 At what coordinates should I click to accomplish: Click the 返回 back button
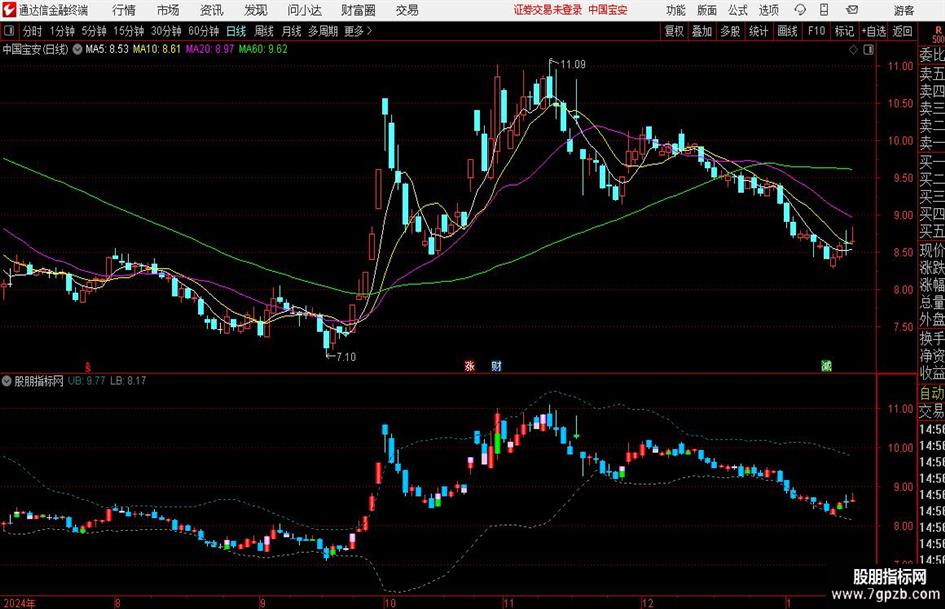coord(902,31)
